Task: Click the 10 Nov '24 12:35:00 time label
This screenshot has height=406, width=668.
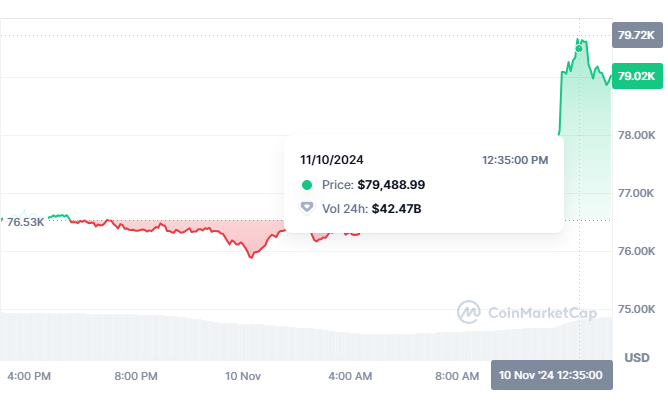Action: [552, 376]
